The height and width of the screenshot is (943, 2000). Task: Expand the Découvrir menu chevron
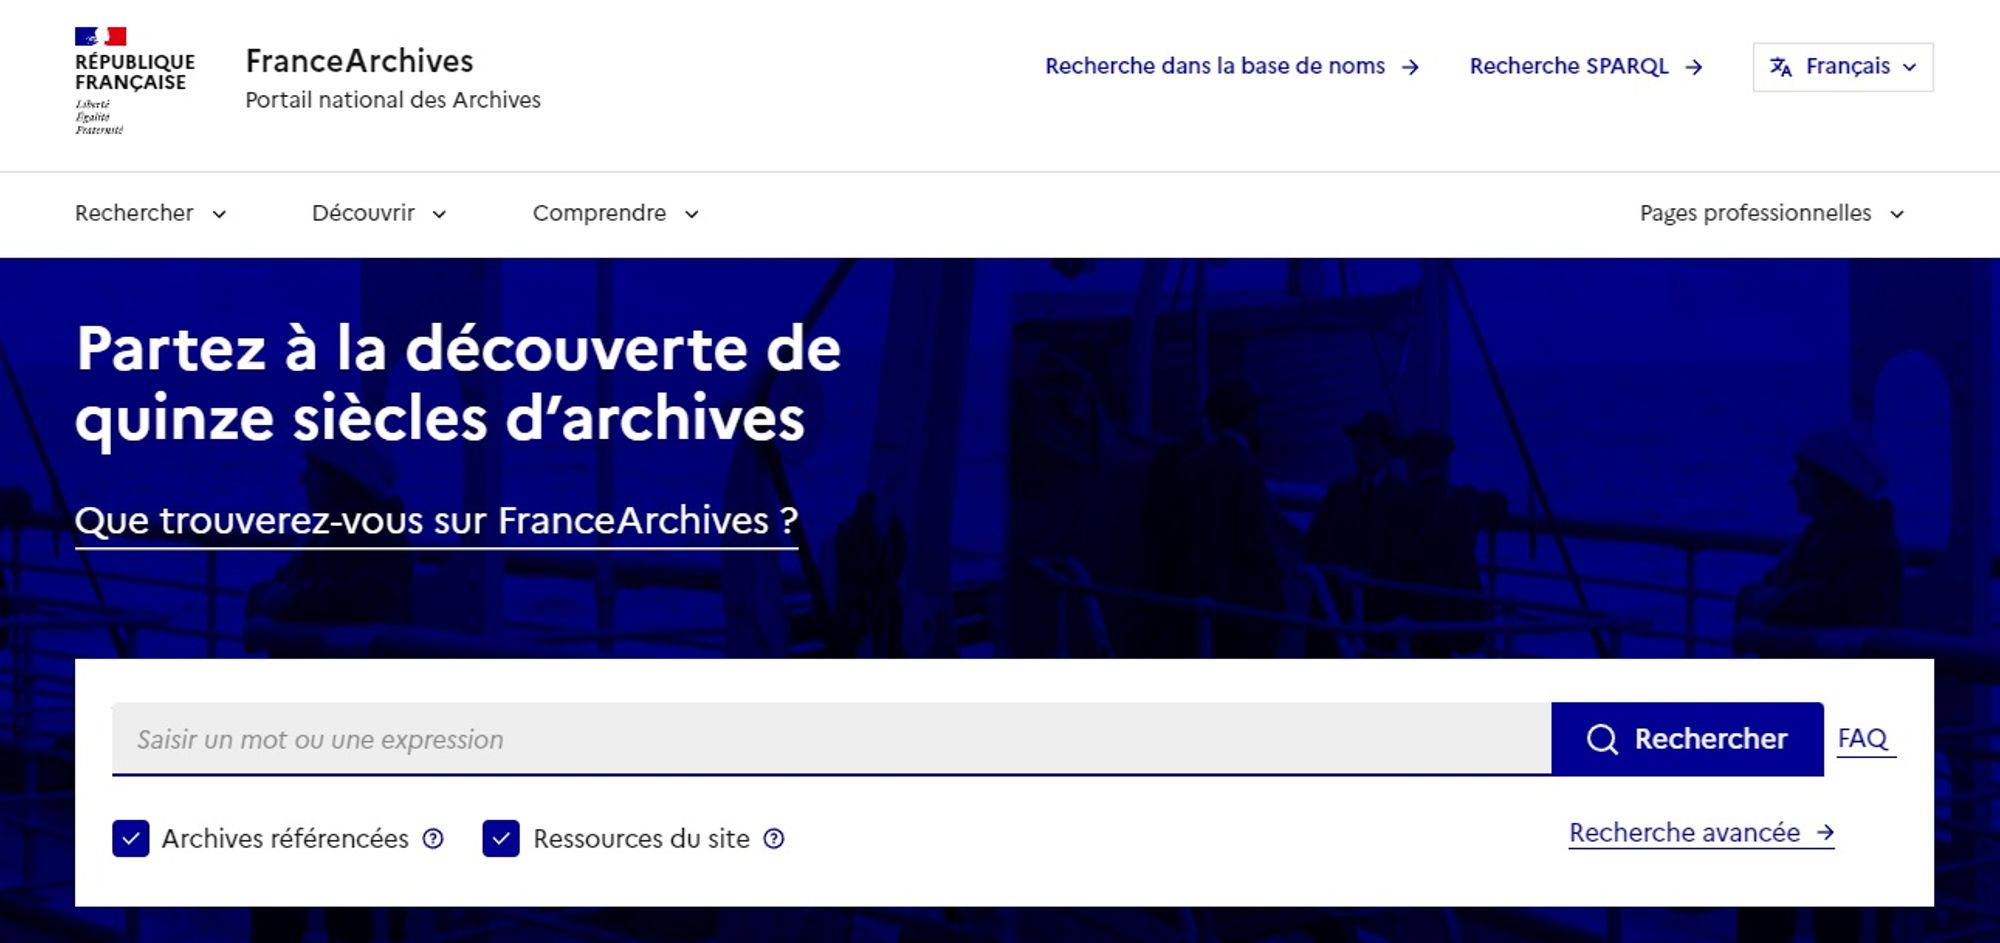click(x=440, y=214)
